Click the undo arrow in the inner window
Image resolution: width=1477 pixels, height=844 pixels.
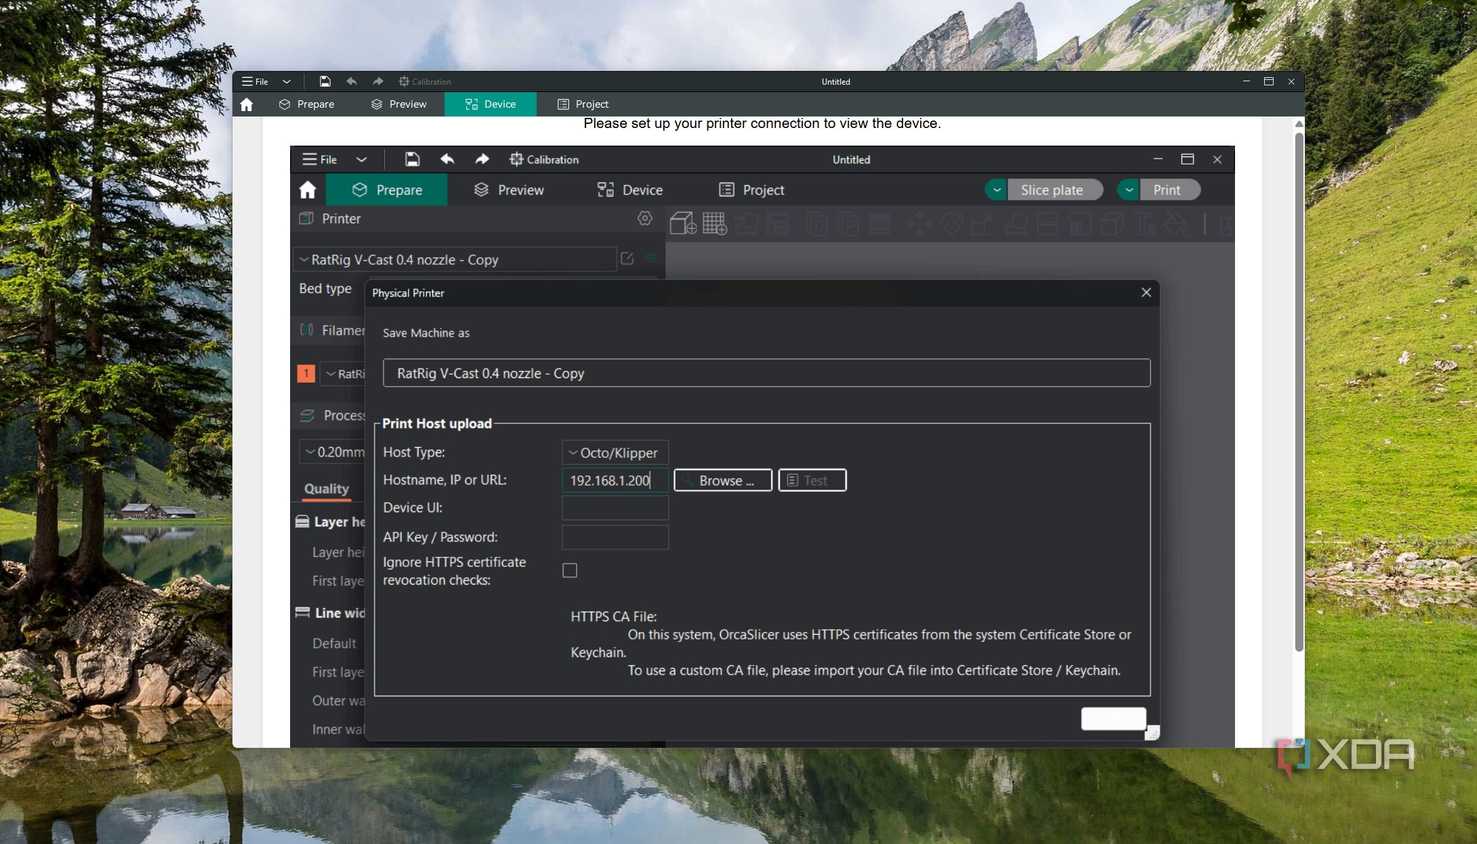[447, 159]
